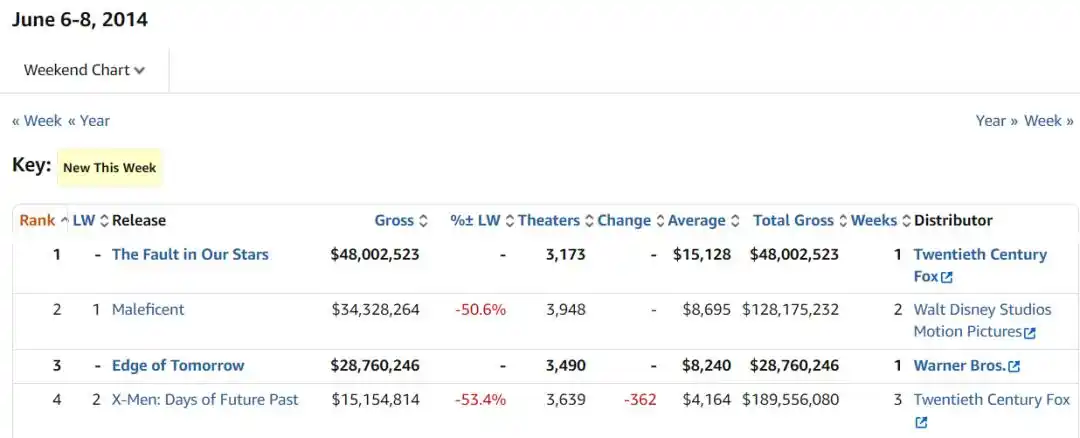1080x438 pixels.
Task: Open Edge of Tomorrow release link
Action: pos(178,366)
